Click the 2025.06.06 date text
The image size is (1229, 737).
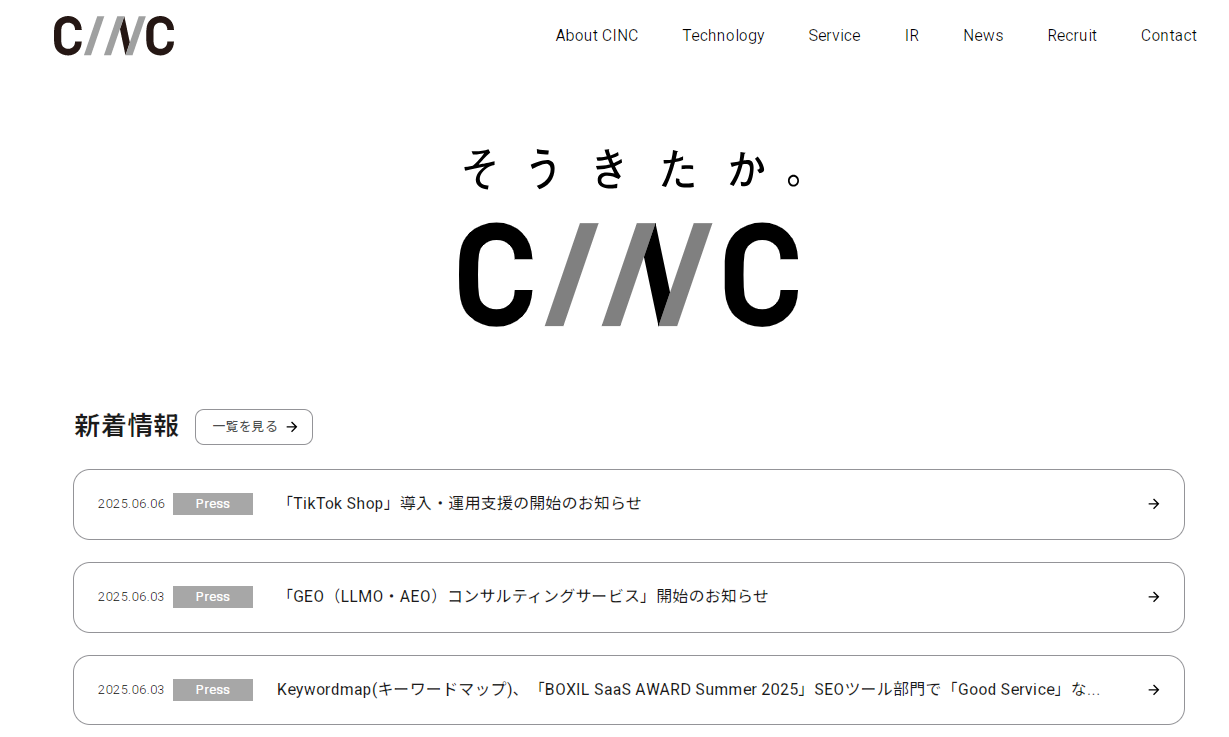[131, 504]
